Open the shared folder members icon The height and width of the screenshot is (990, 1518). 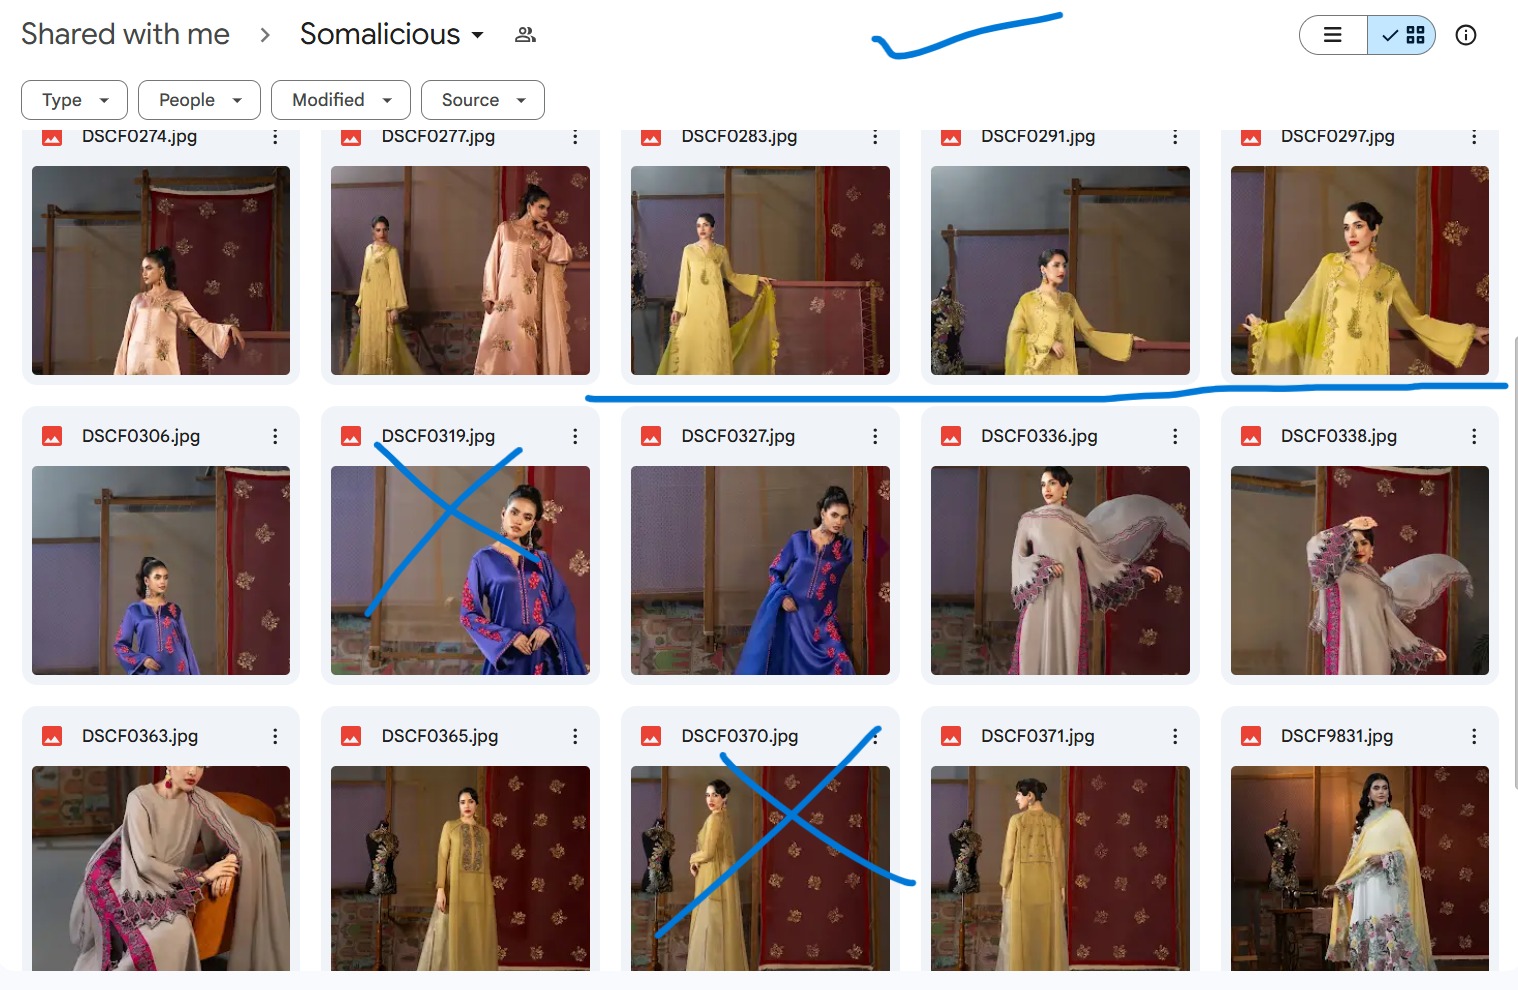(x=525, y=35)
